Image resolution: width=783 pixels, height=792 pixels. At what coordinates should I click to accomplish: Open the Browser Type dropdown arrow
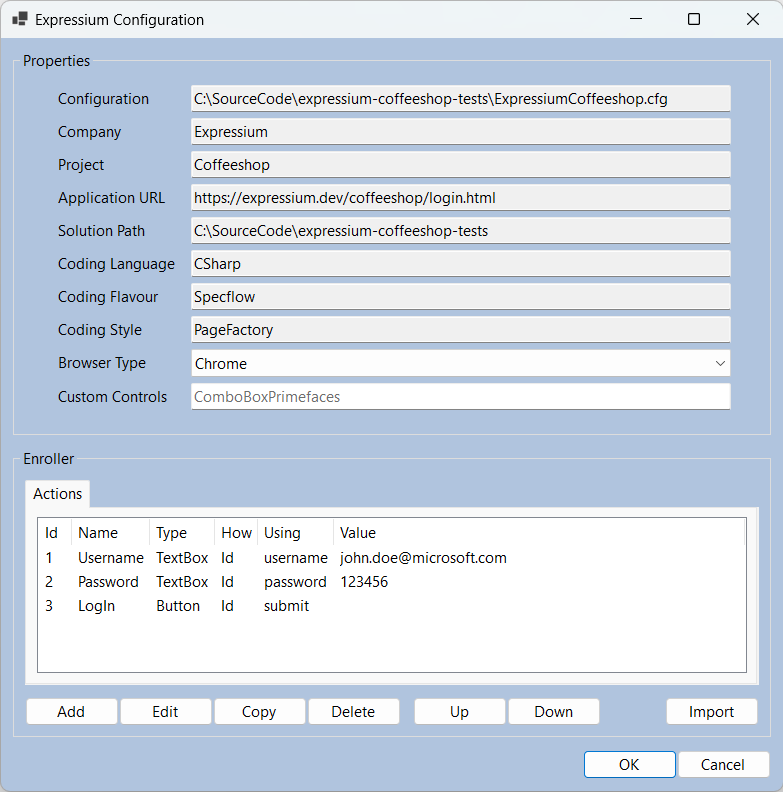coord(720,363)
